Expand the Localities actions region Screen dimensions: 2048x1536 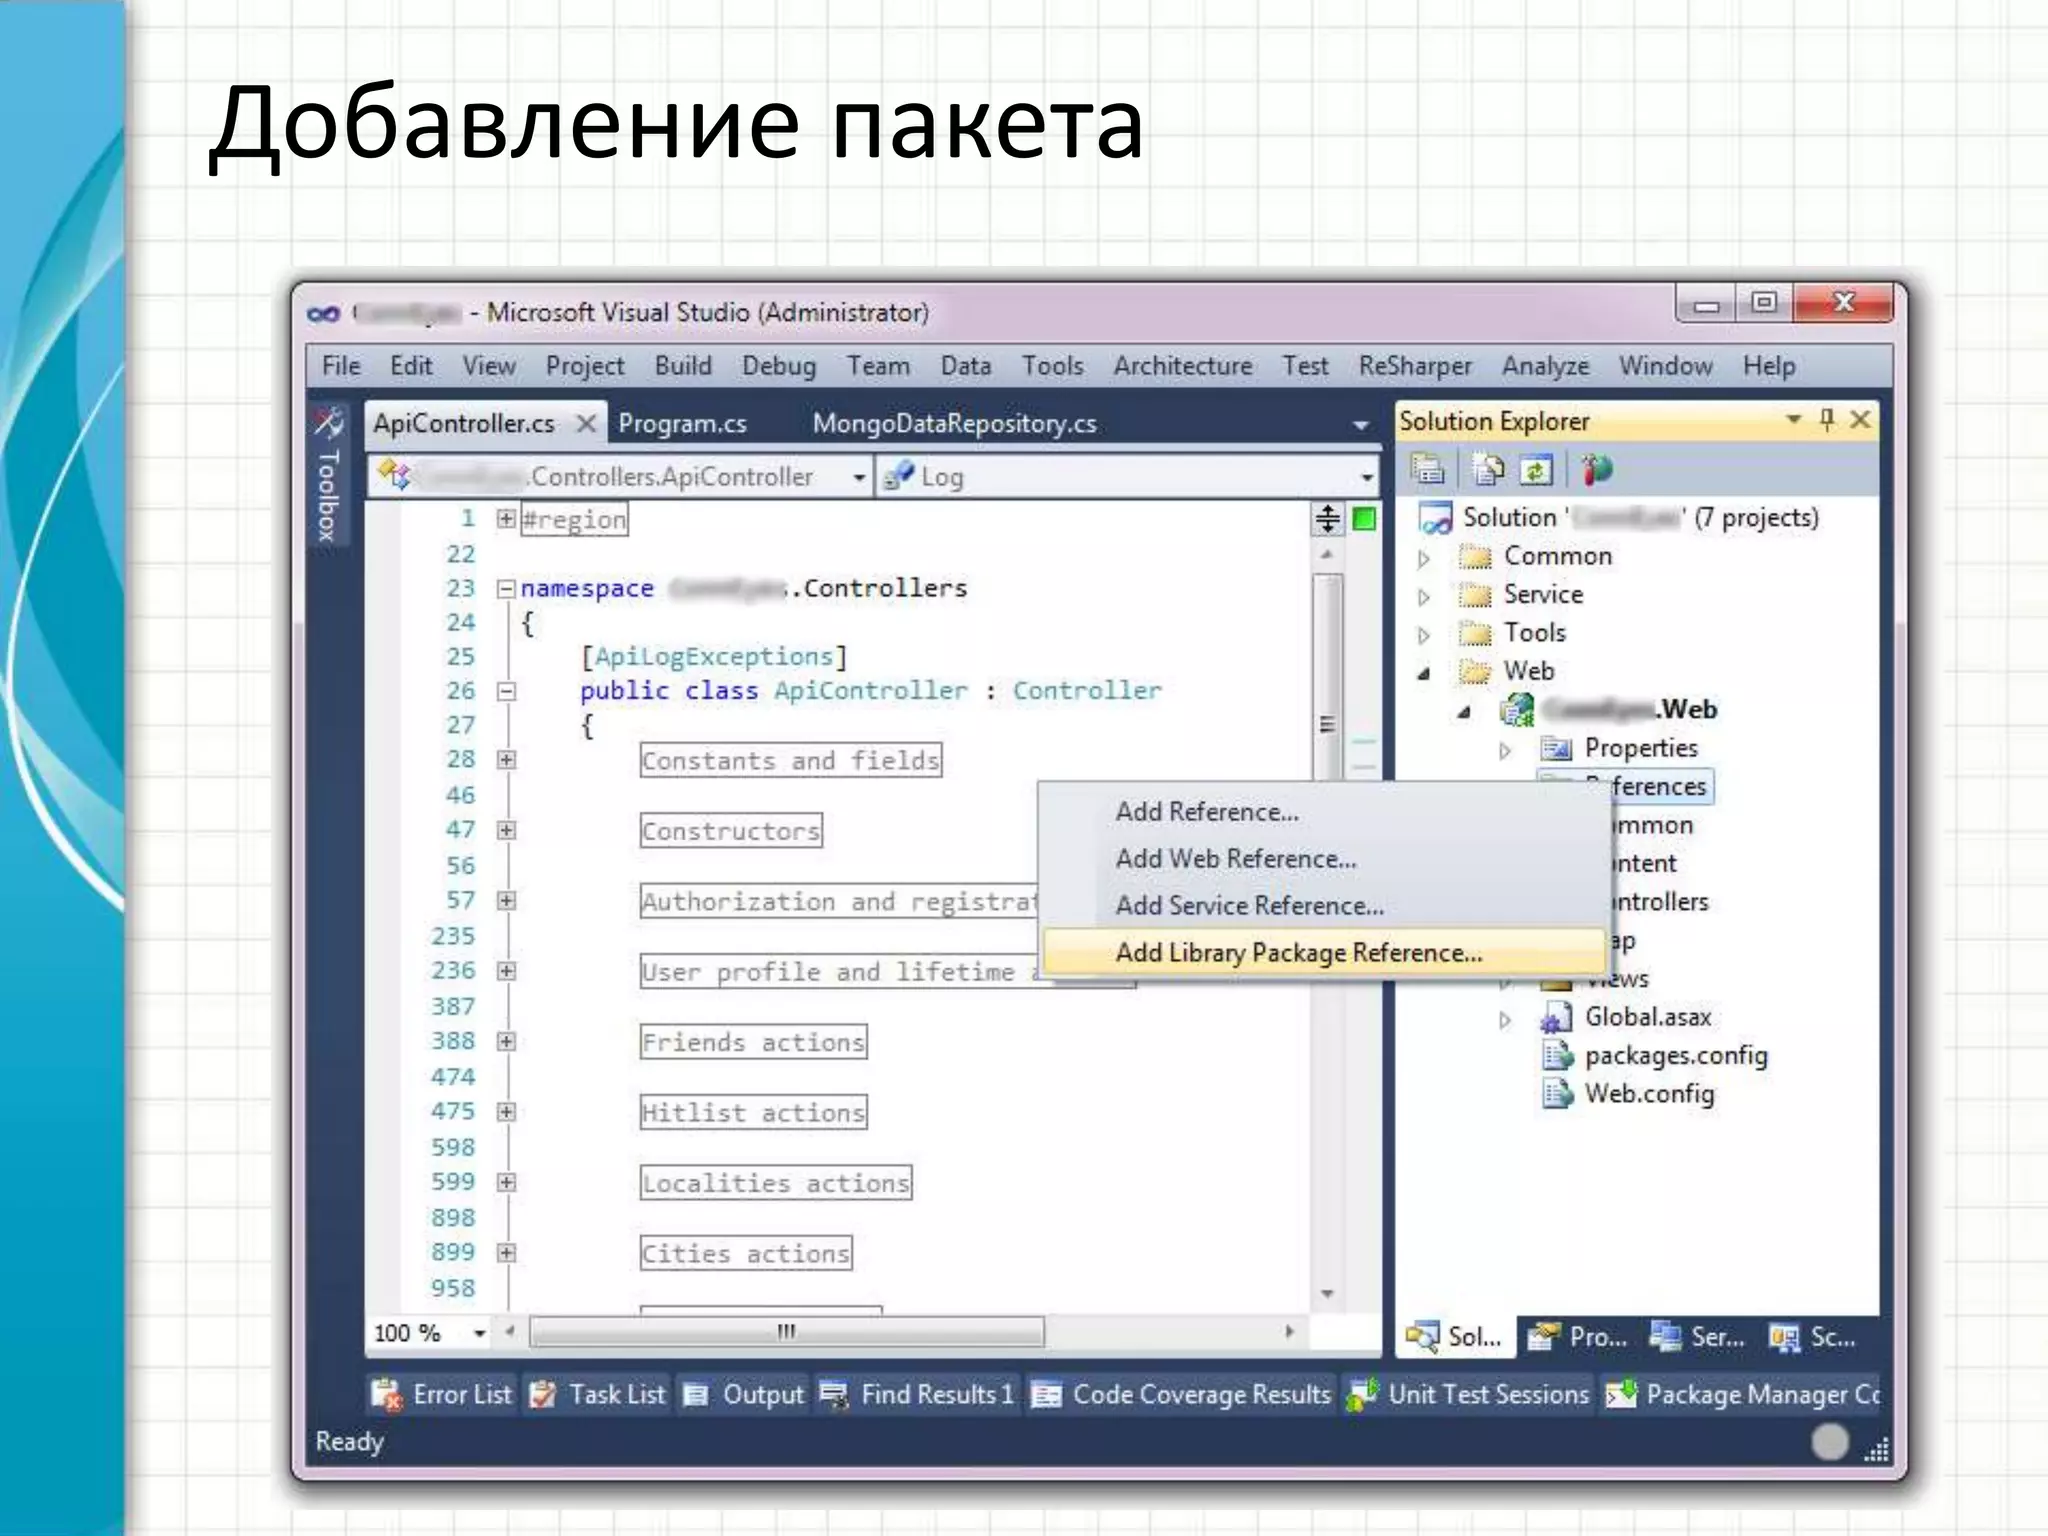pos(506,1182)
